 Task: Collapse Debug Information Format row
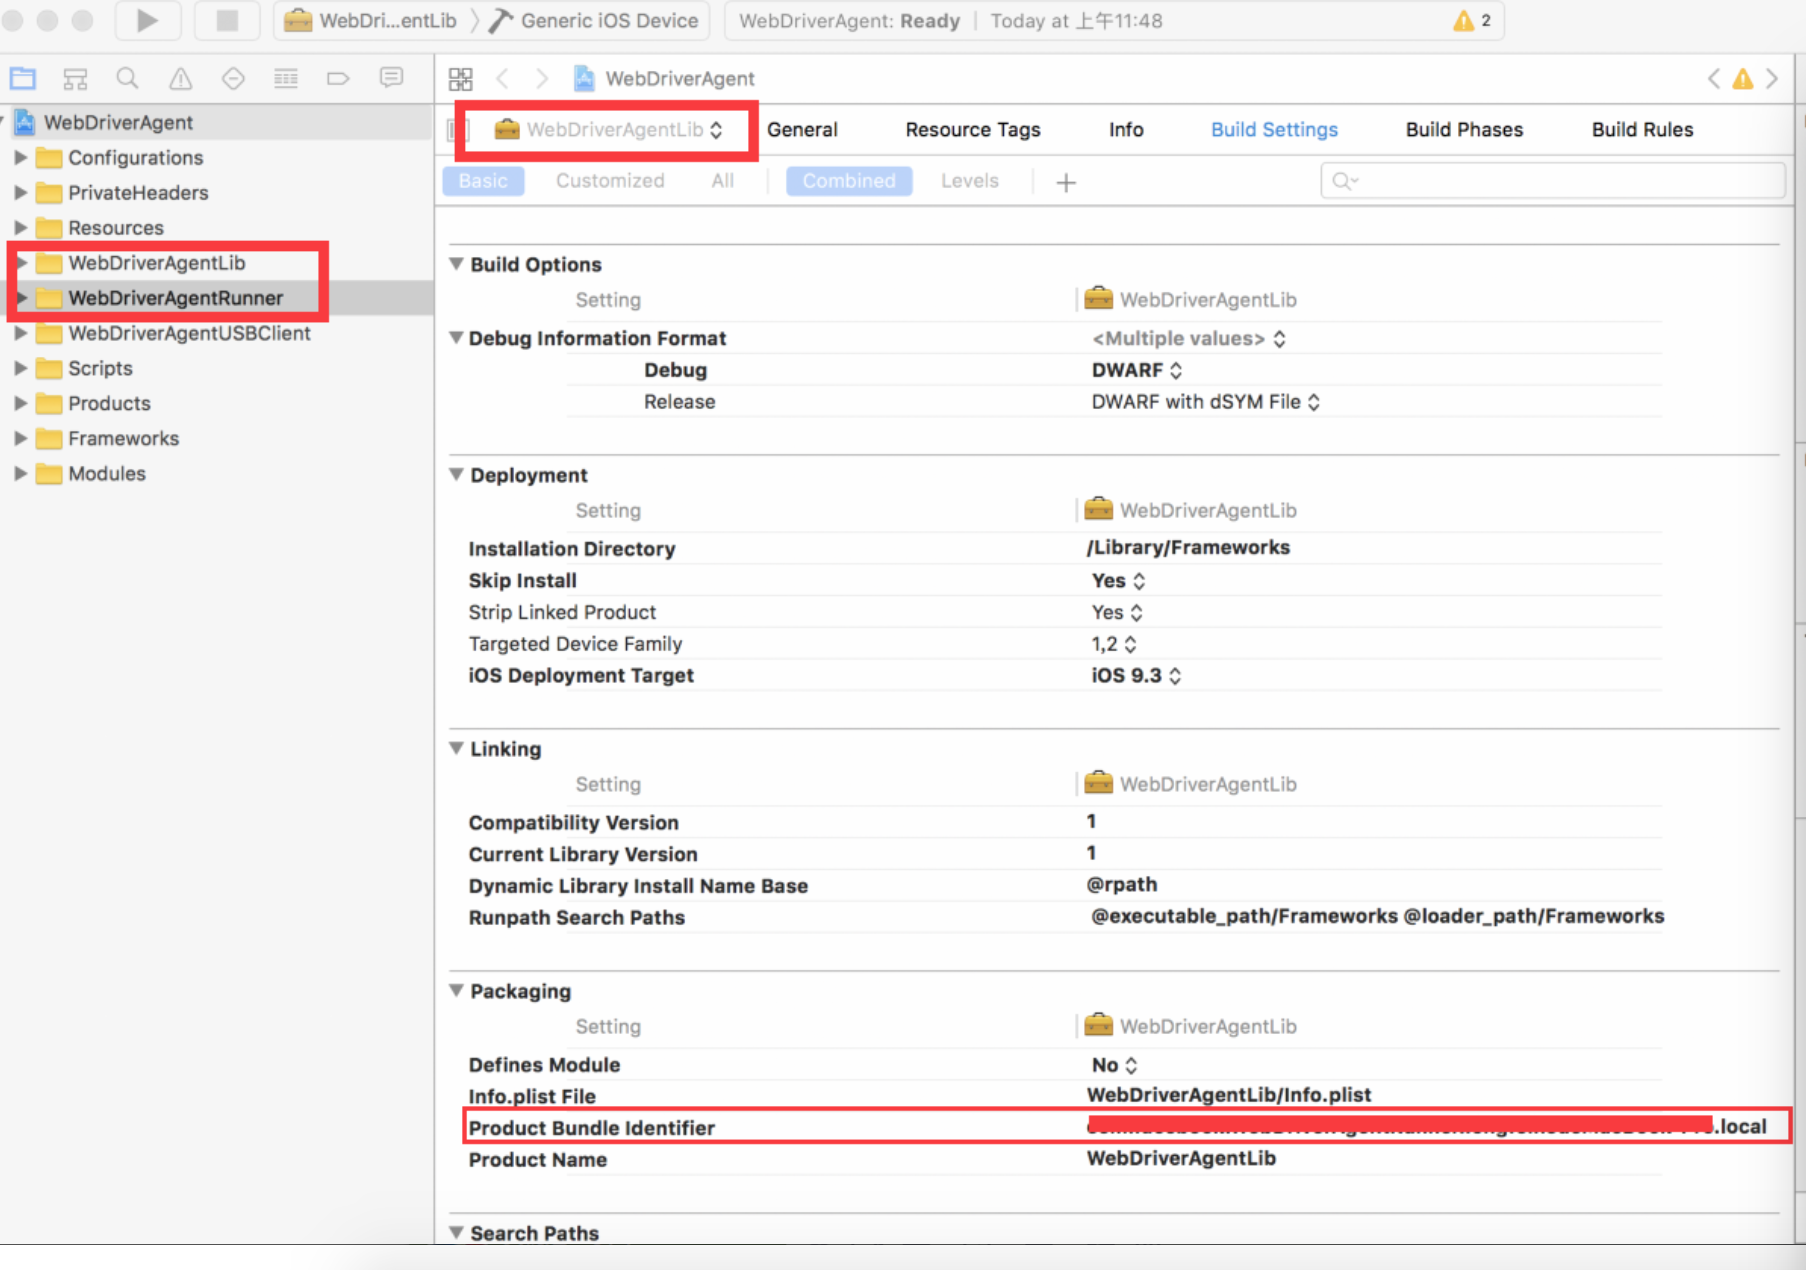pos(457,338)
